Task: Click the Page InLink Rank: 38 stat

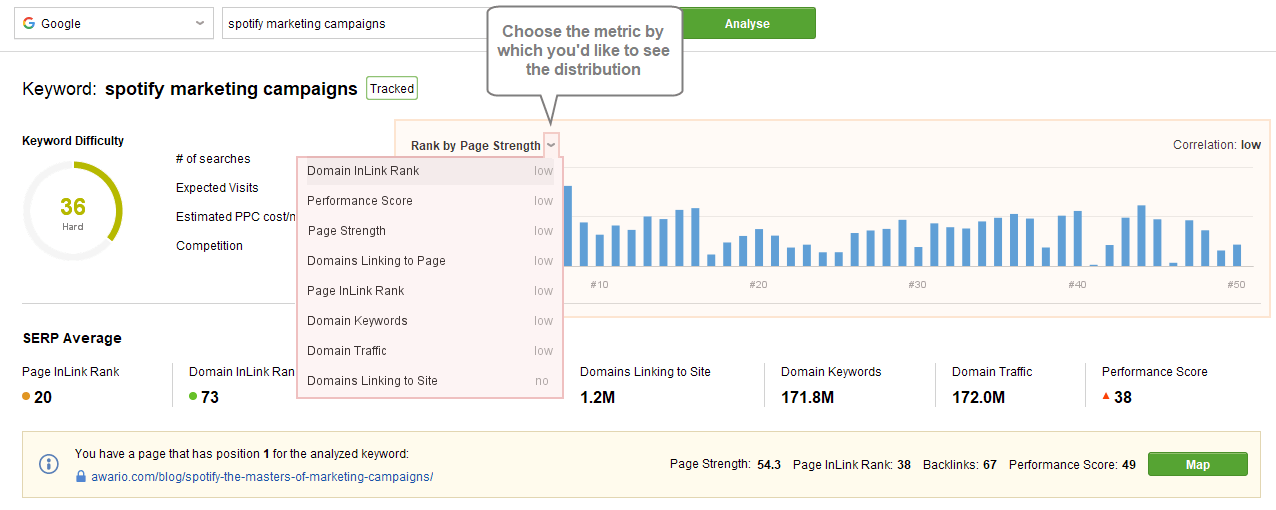Action: pyautogui.click(x=852, y=464)
